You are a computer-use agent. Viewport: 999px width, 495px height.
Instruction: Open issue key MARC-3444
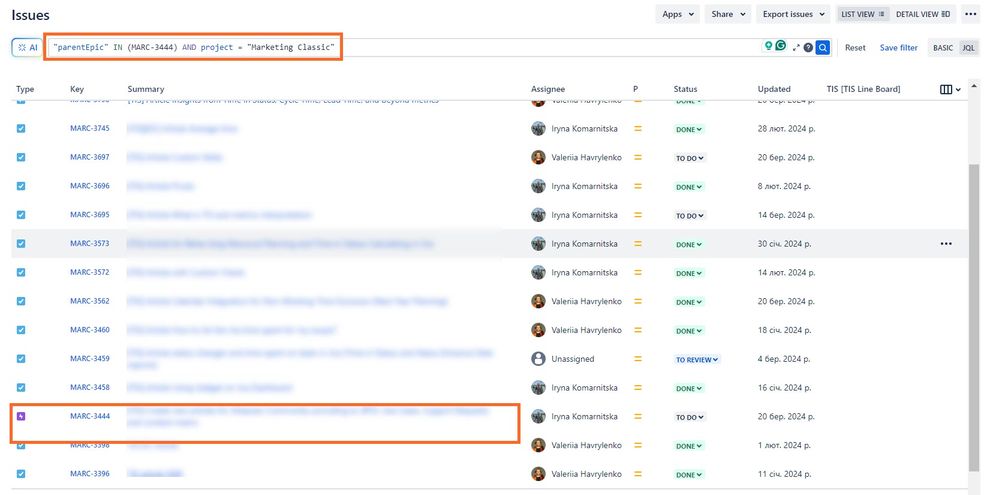[90, 417]
